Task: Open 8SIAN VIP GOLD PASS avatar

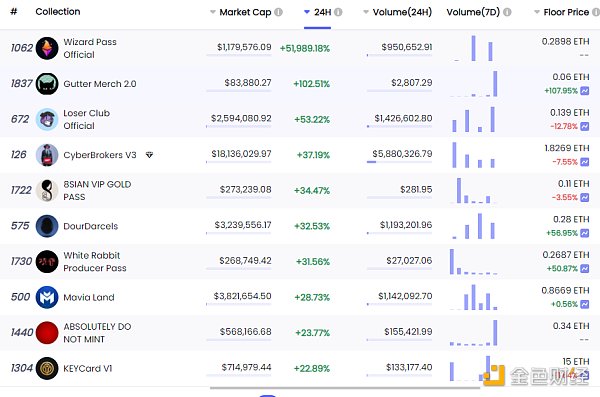Action: pos(47,191)
